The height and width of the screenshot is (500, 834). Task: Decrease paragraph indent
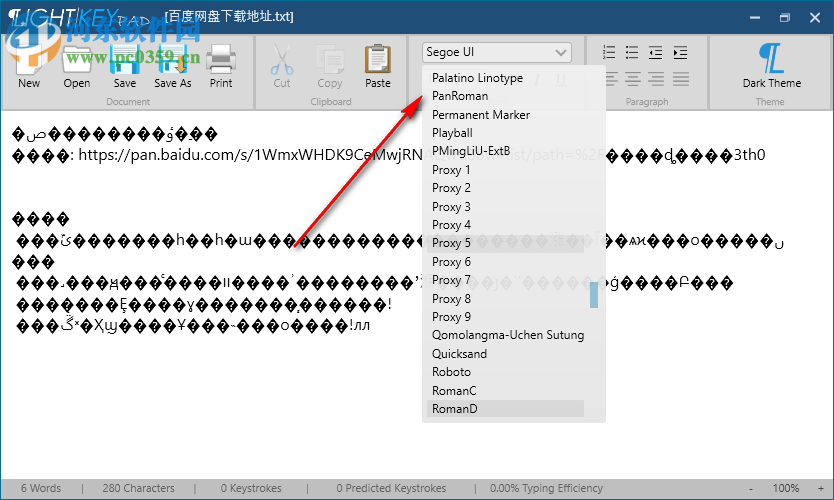655,52
